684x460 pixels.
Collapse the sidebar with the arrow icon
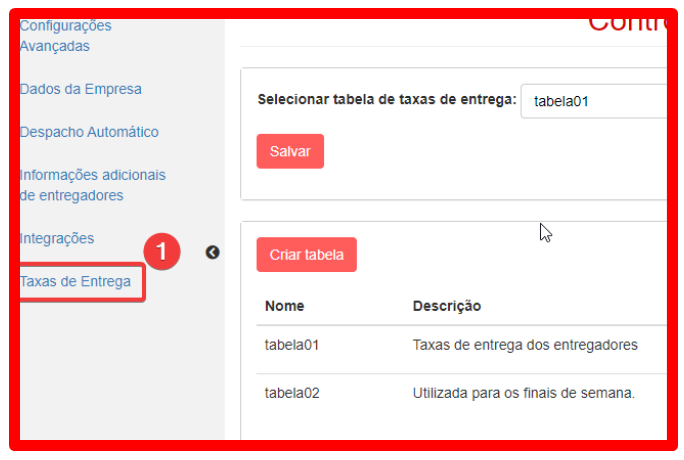212,253
